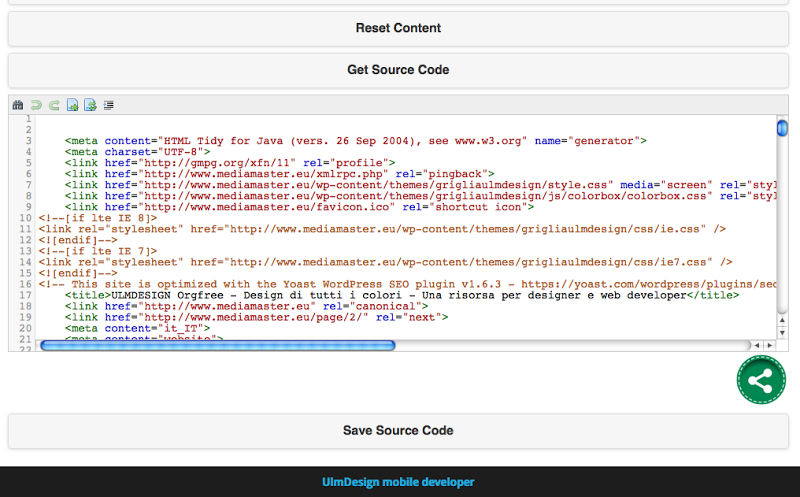Click the meta charset UTF-8 code line
Image resolution: width=800 pixels, height=497 pixels.
[137, 152]
